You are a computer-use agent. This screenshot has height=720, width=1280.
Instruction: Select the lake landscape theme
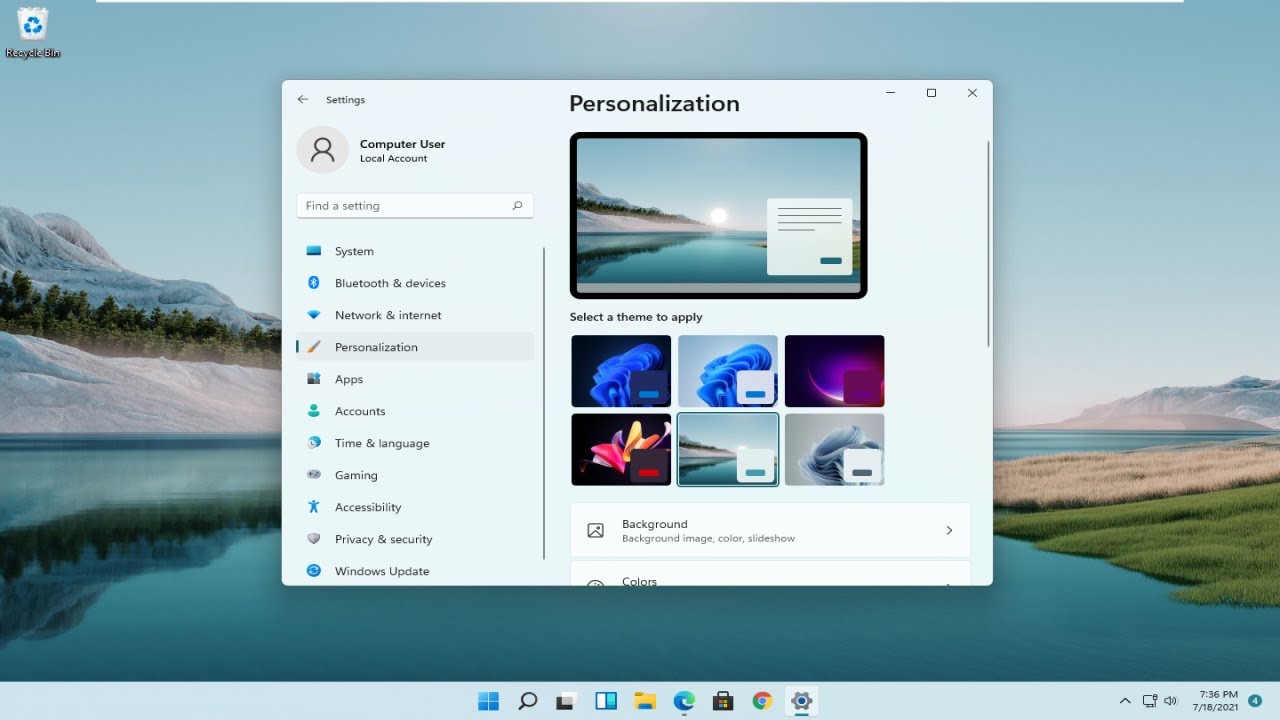728,449
